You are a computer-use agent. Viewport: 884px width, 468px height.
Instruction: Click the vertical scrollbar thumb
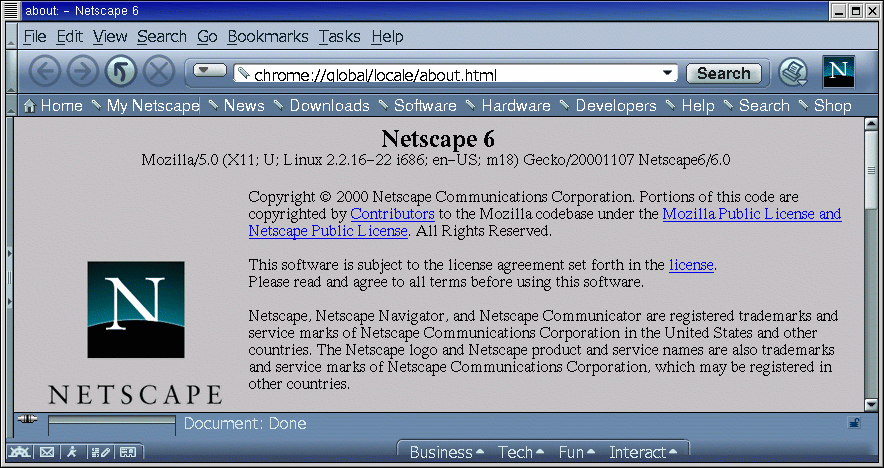(871, 170)
